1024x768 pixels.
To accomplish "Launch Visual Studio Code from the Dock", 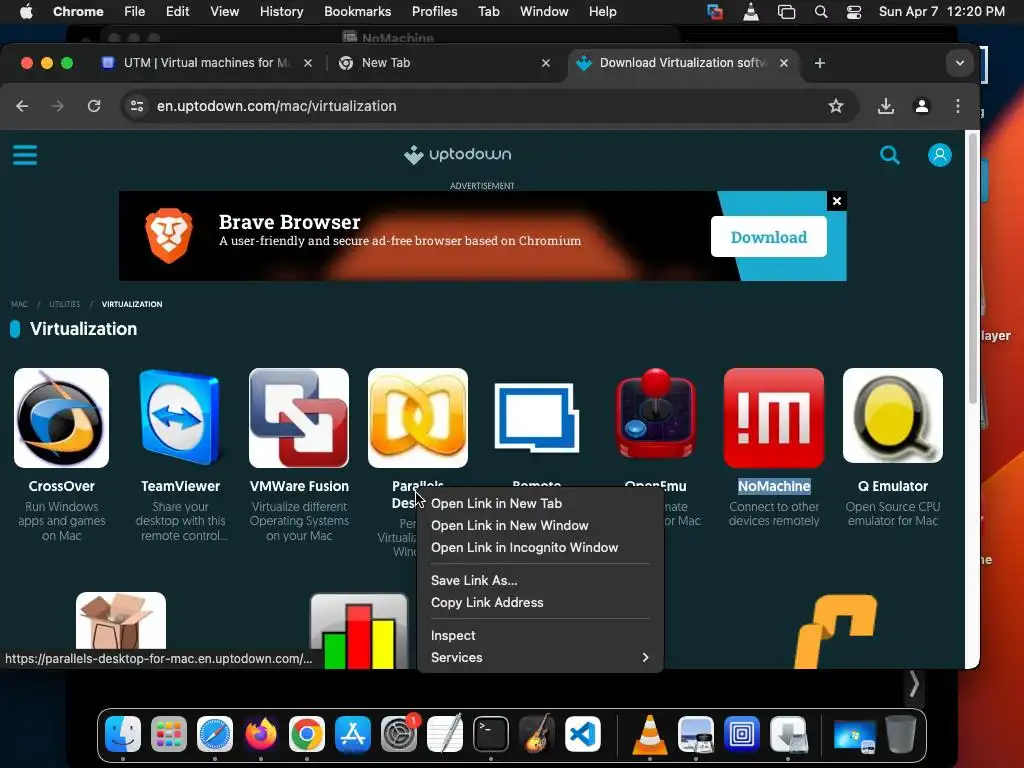I will (583, 734).
